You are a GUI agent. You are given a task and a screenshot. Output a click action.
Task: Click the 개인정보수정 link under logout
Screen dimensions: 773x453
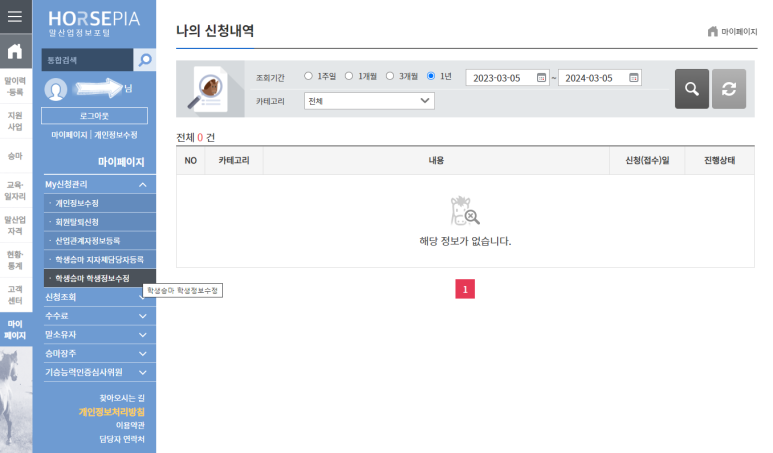pyautogui.click(x=115, y=135)
